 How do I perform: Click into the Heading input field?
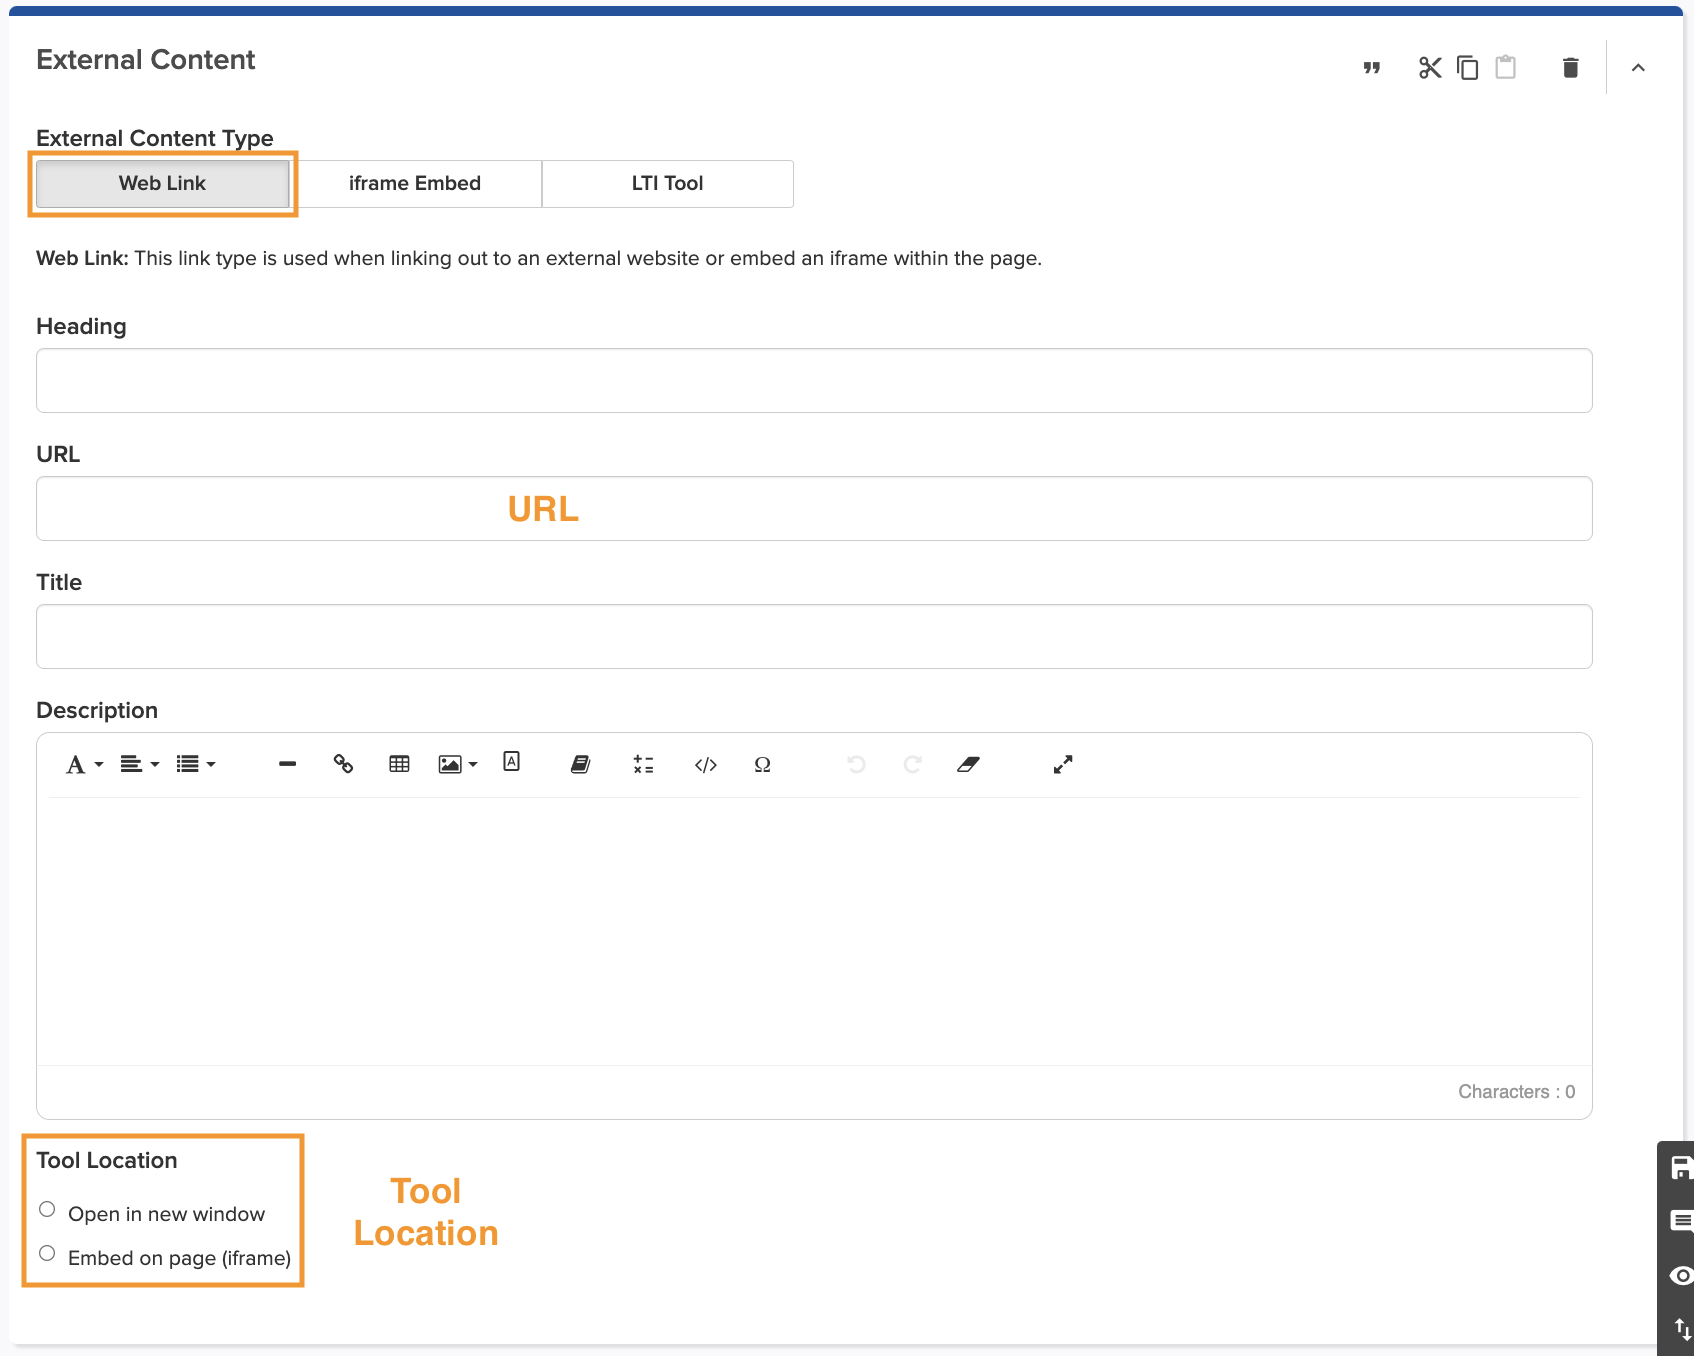point(814,381)
